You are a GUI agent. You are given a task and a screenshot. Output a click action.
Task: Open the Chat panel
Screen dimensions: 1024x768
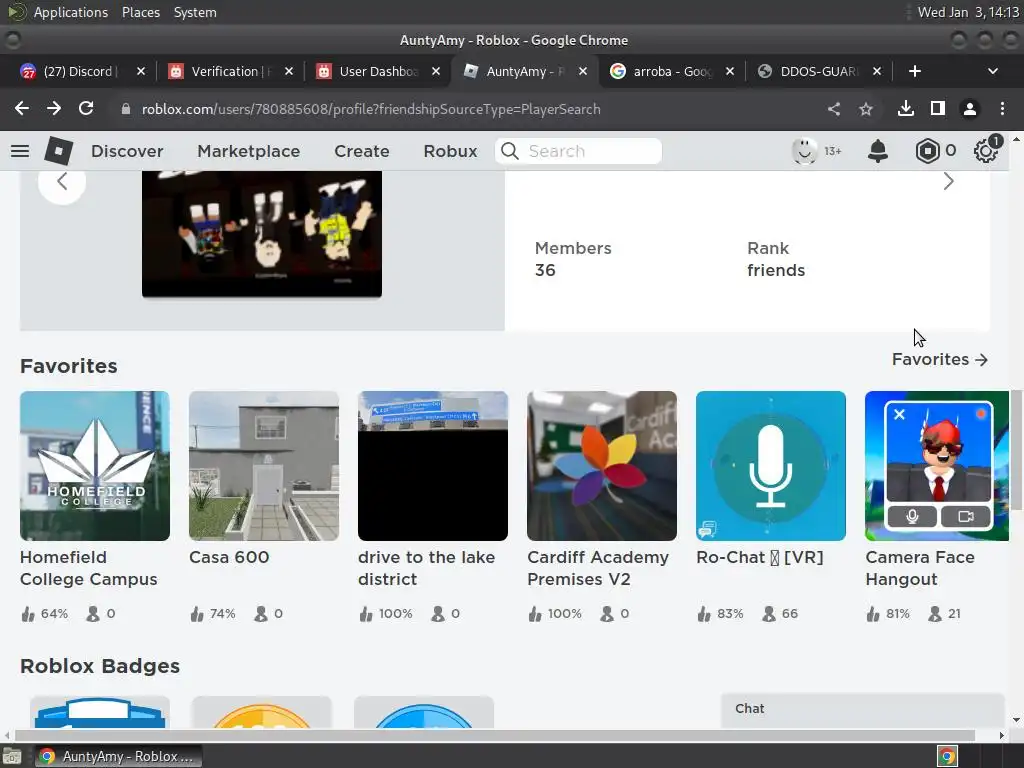click(x=862, y=710)
